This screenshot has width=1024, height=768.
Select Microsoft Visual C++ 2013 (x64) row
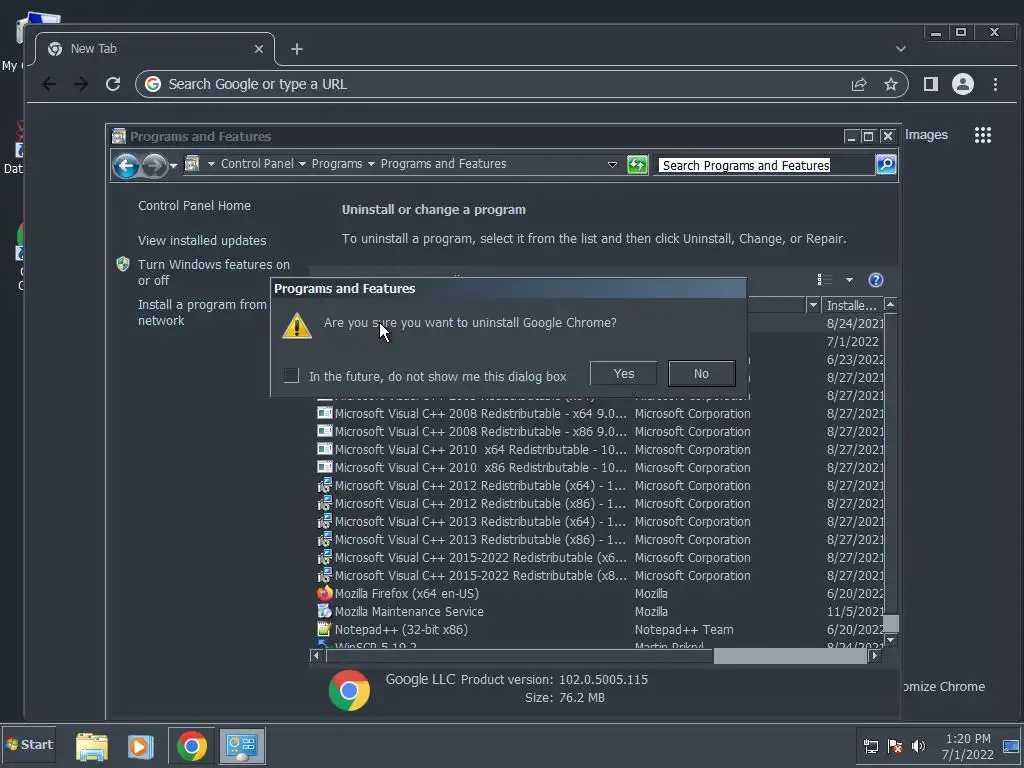tap(600, 522)
